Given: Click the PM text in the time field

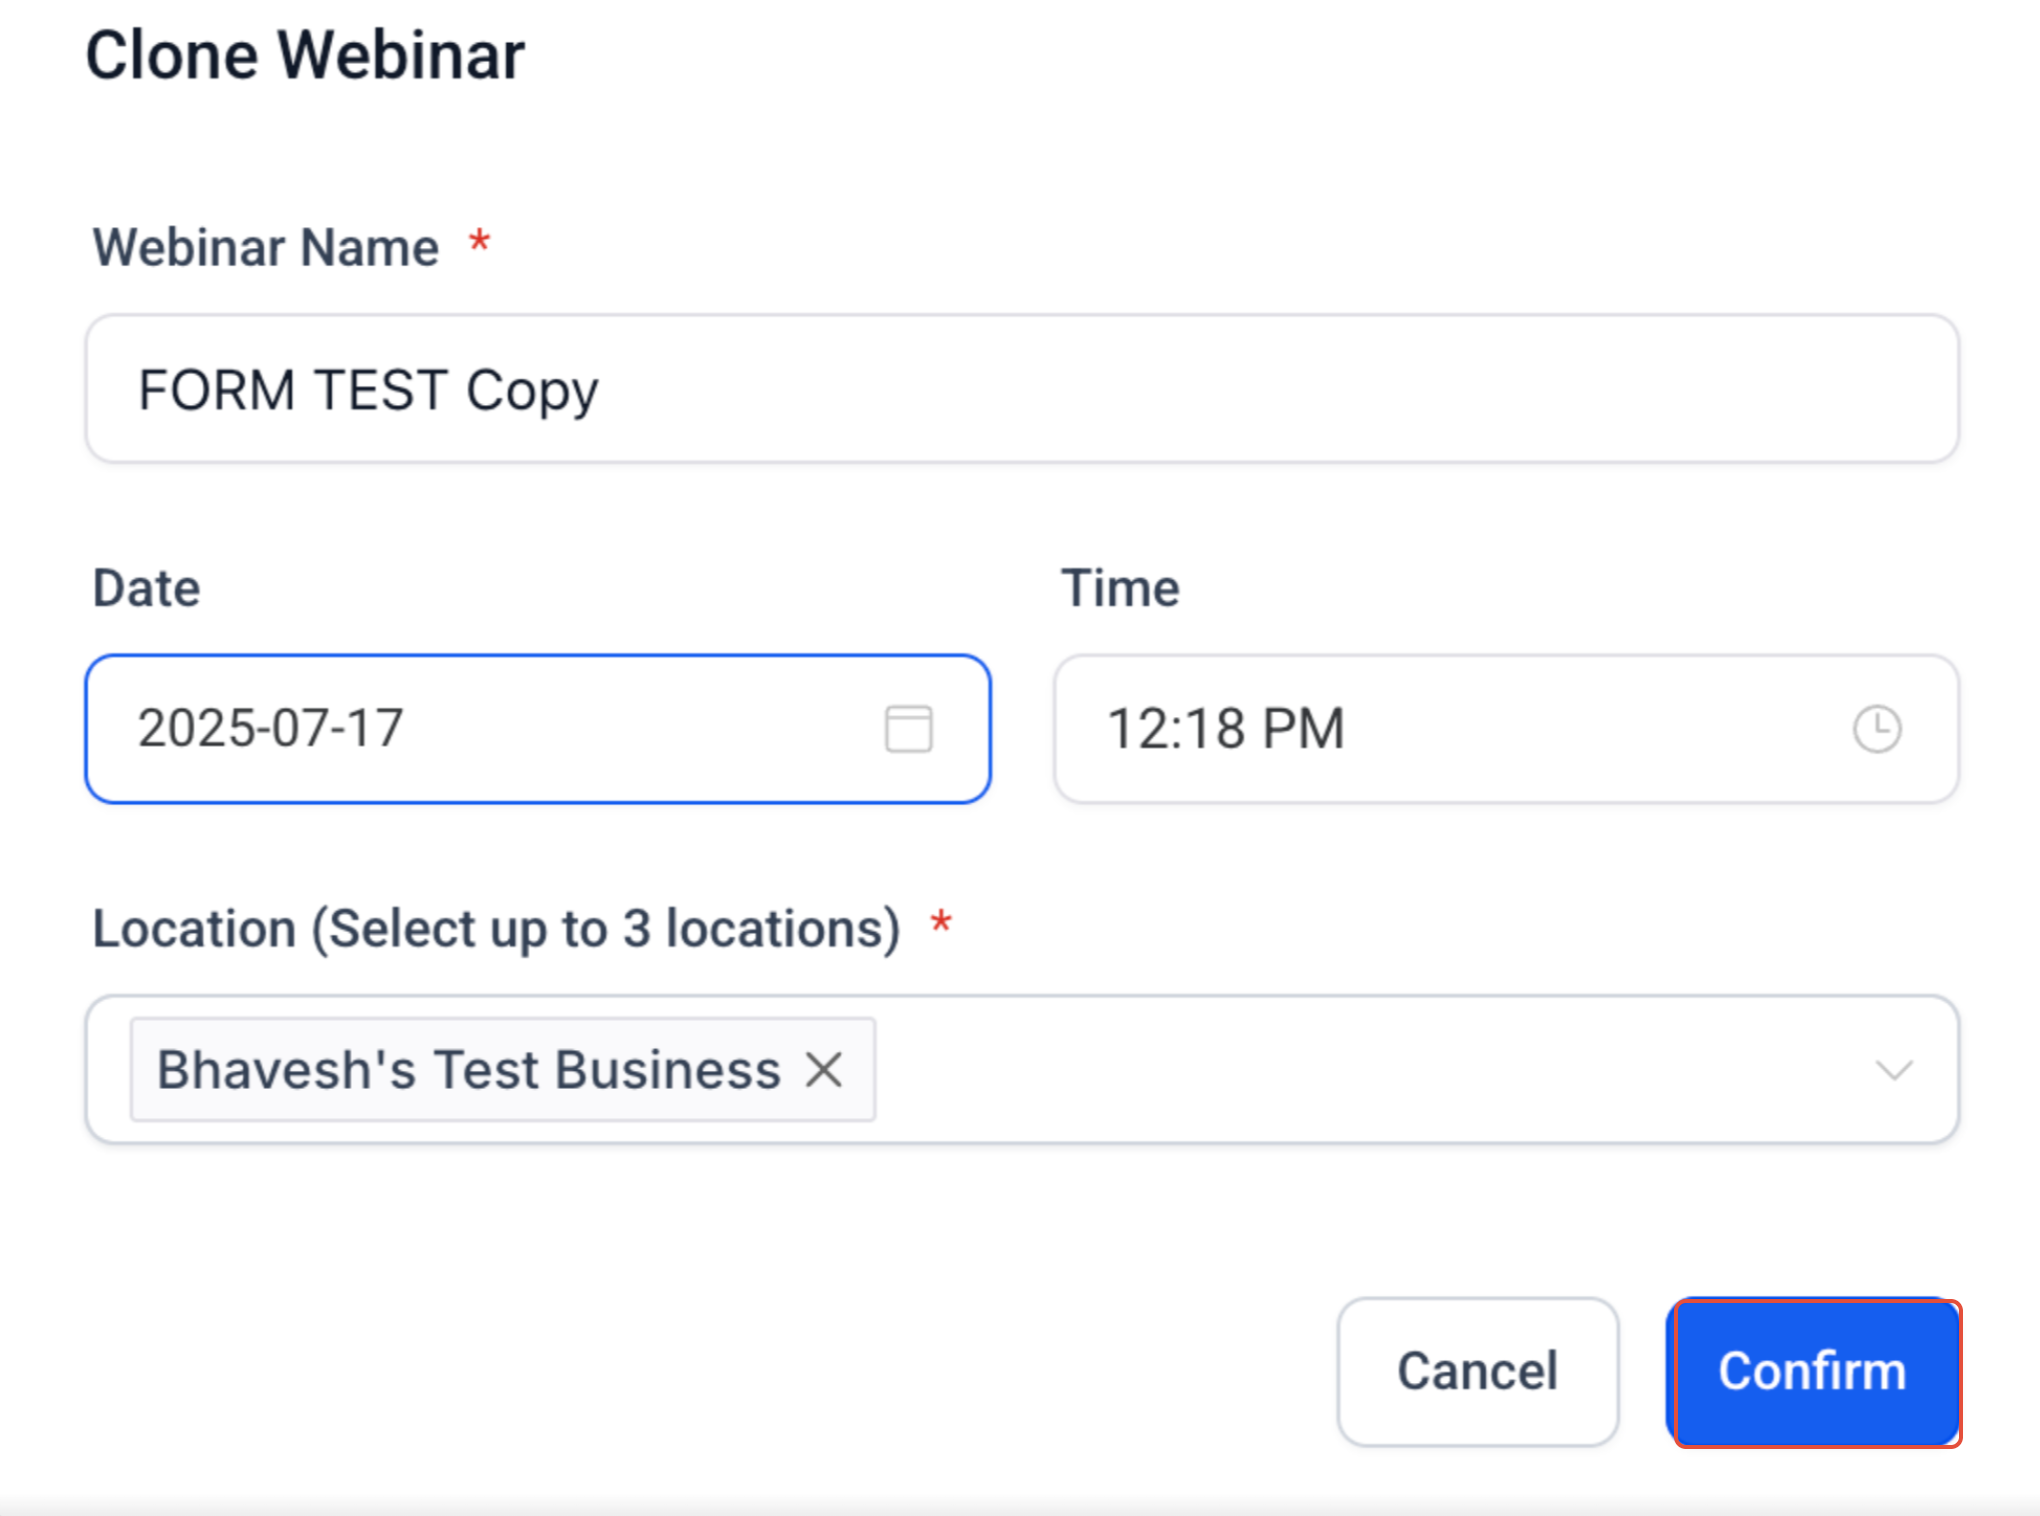Looking at the screenshot, I should pyautogui.click(x=1303, y=728).
